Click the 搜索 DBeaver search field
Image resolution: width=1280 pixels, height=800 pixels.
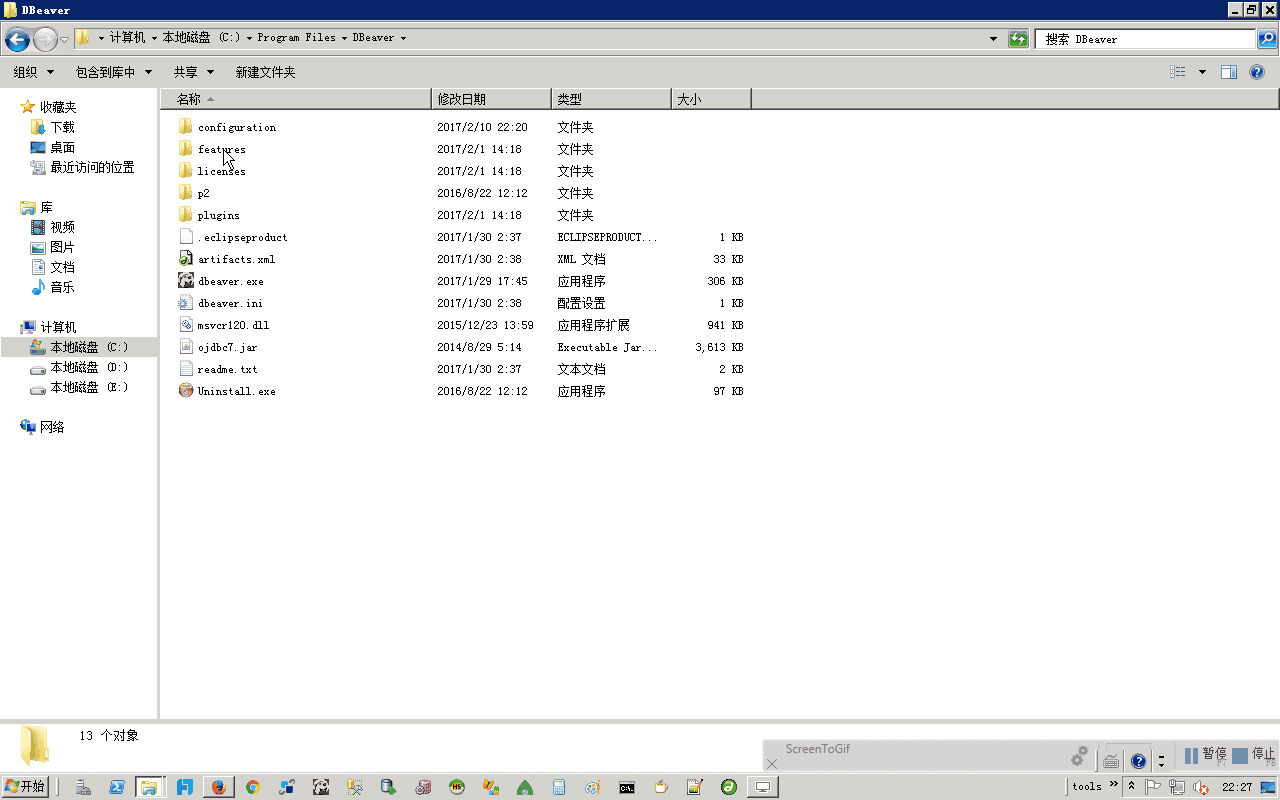pyautogui.click(x=1146, y=39)
